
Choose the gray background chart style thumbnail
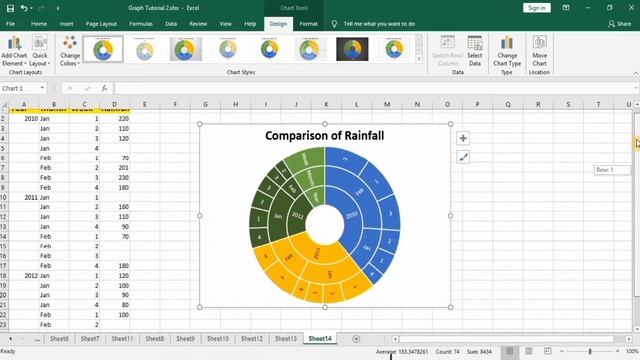pyautogui.click(x=186, y=49)
